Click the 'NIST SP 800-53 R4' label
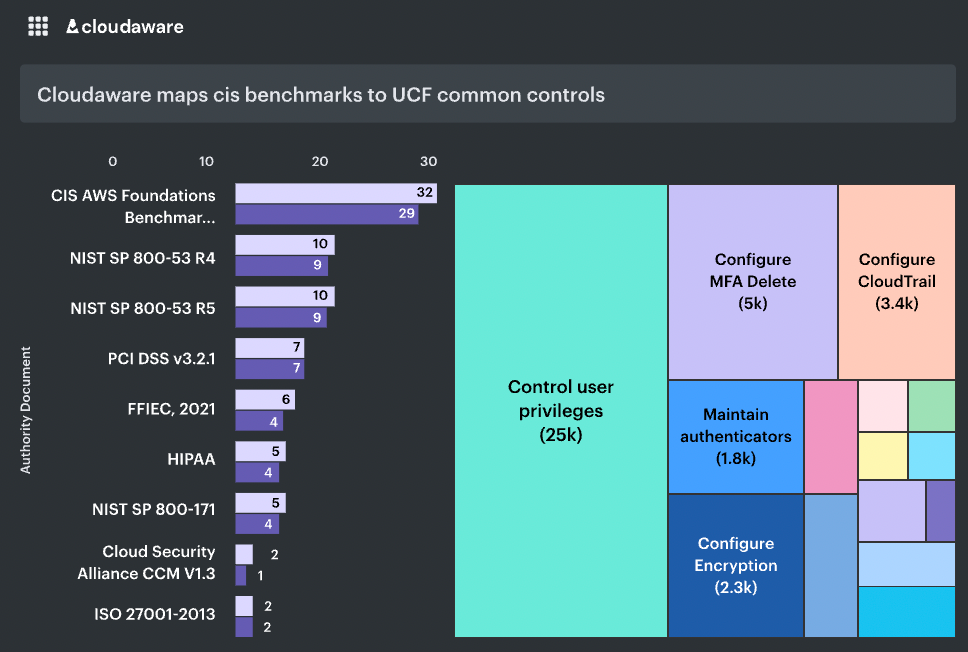This screenshot has height=652, width=968. coord(143,258)
